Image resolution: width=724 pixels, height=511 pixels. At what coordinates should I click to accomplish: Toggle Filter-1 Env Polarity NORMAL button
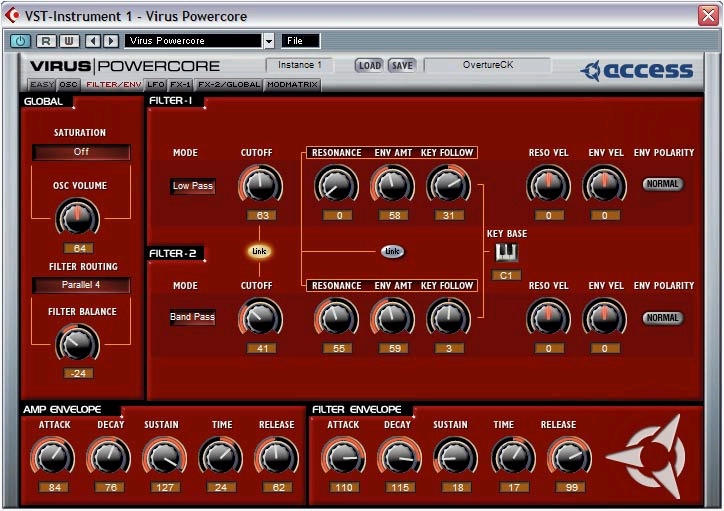point(663,184)
